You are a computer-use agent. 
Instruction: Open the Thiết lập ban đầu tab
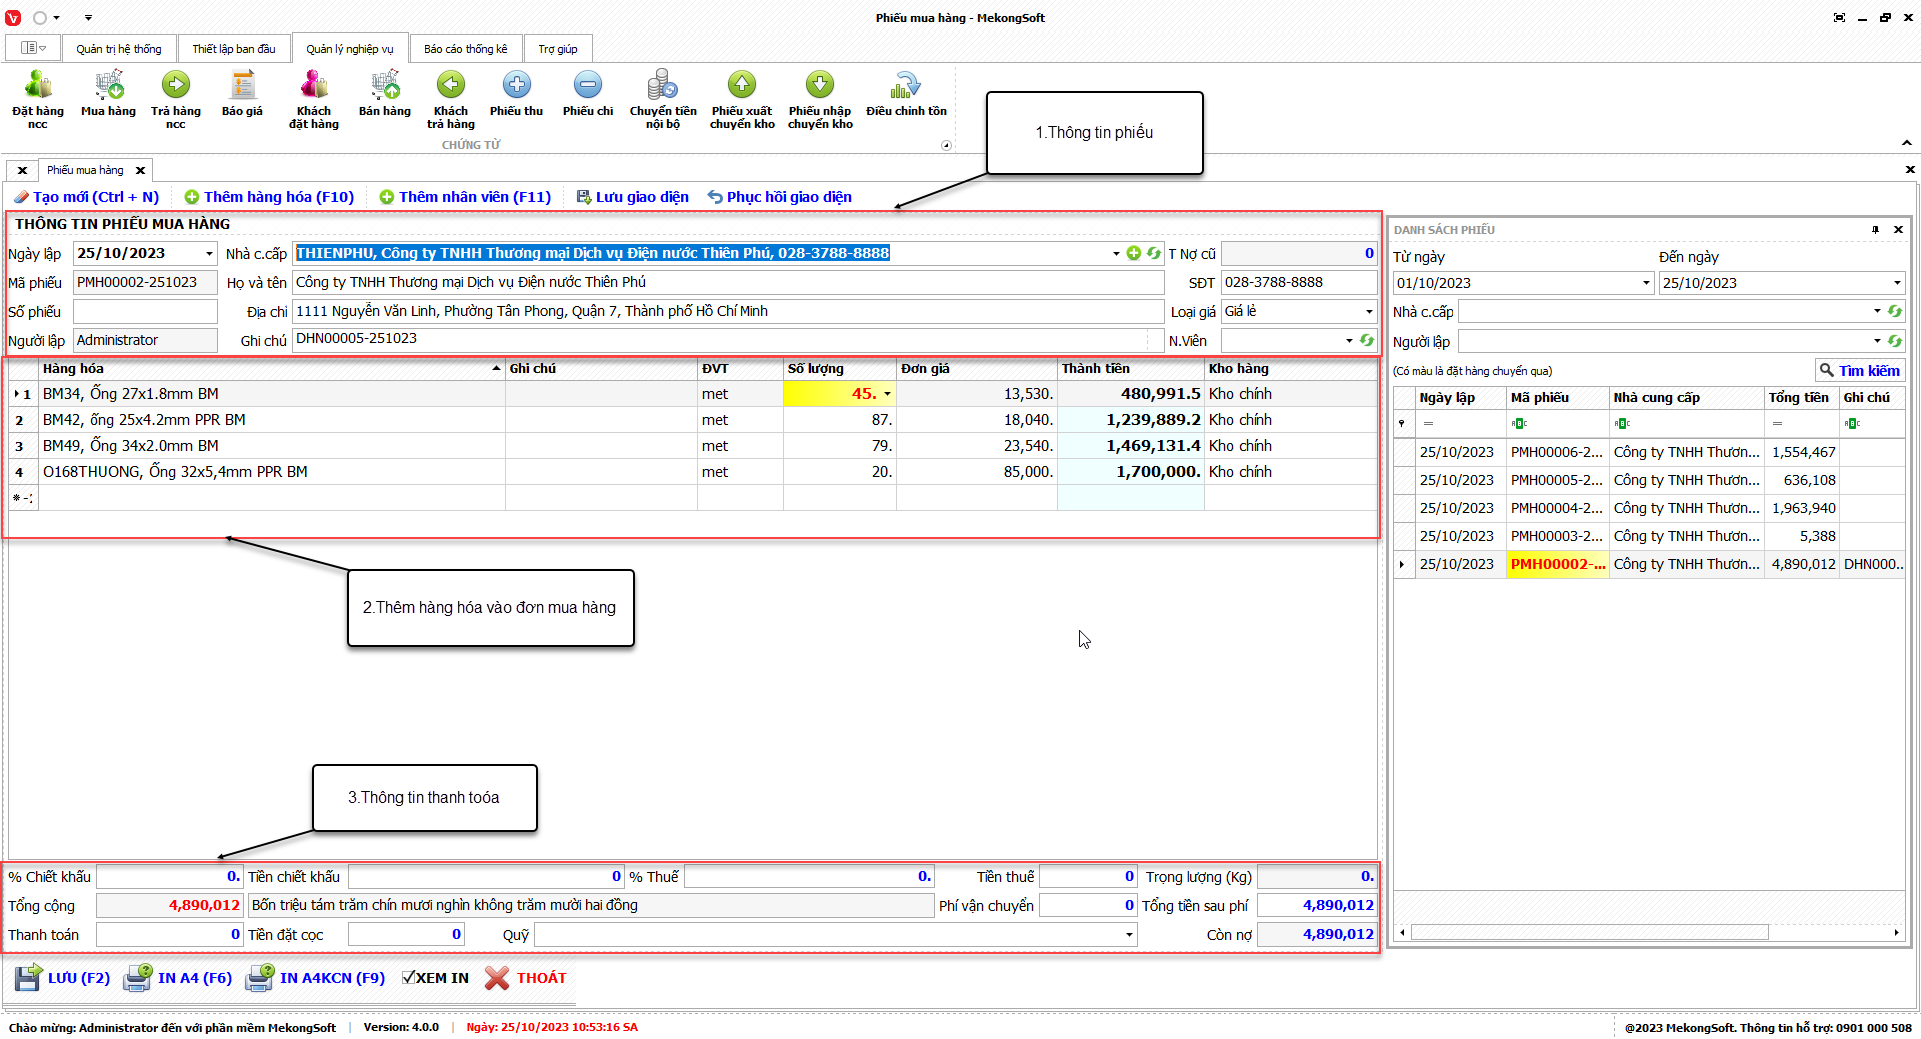(234, 49)
